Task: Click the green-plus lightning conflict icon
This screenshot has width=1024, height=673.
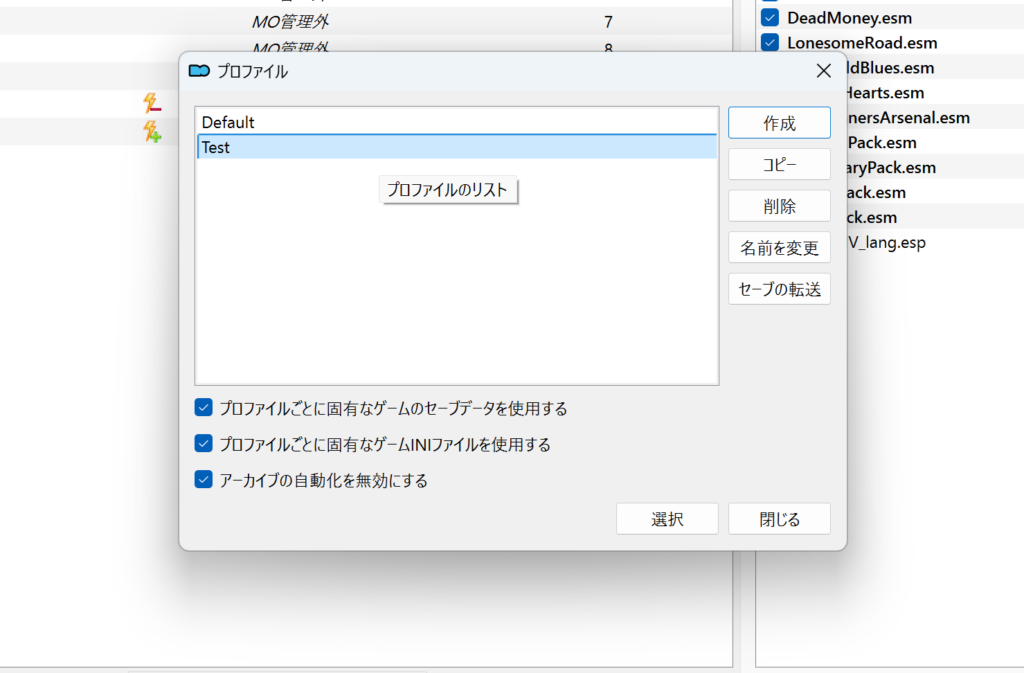Action: point(152,131)
